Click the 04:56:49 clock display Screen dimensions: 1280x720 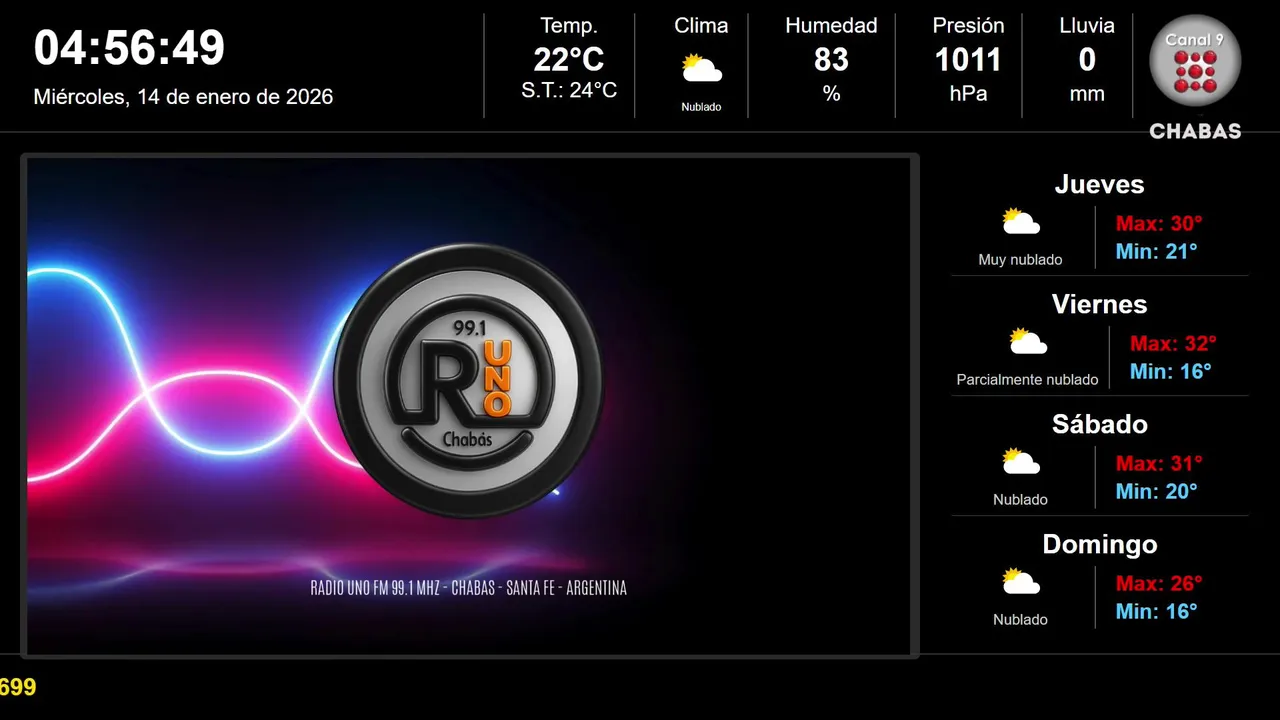(x=130, y=48)
